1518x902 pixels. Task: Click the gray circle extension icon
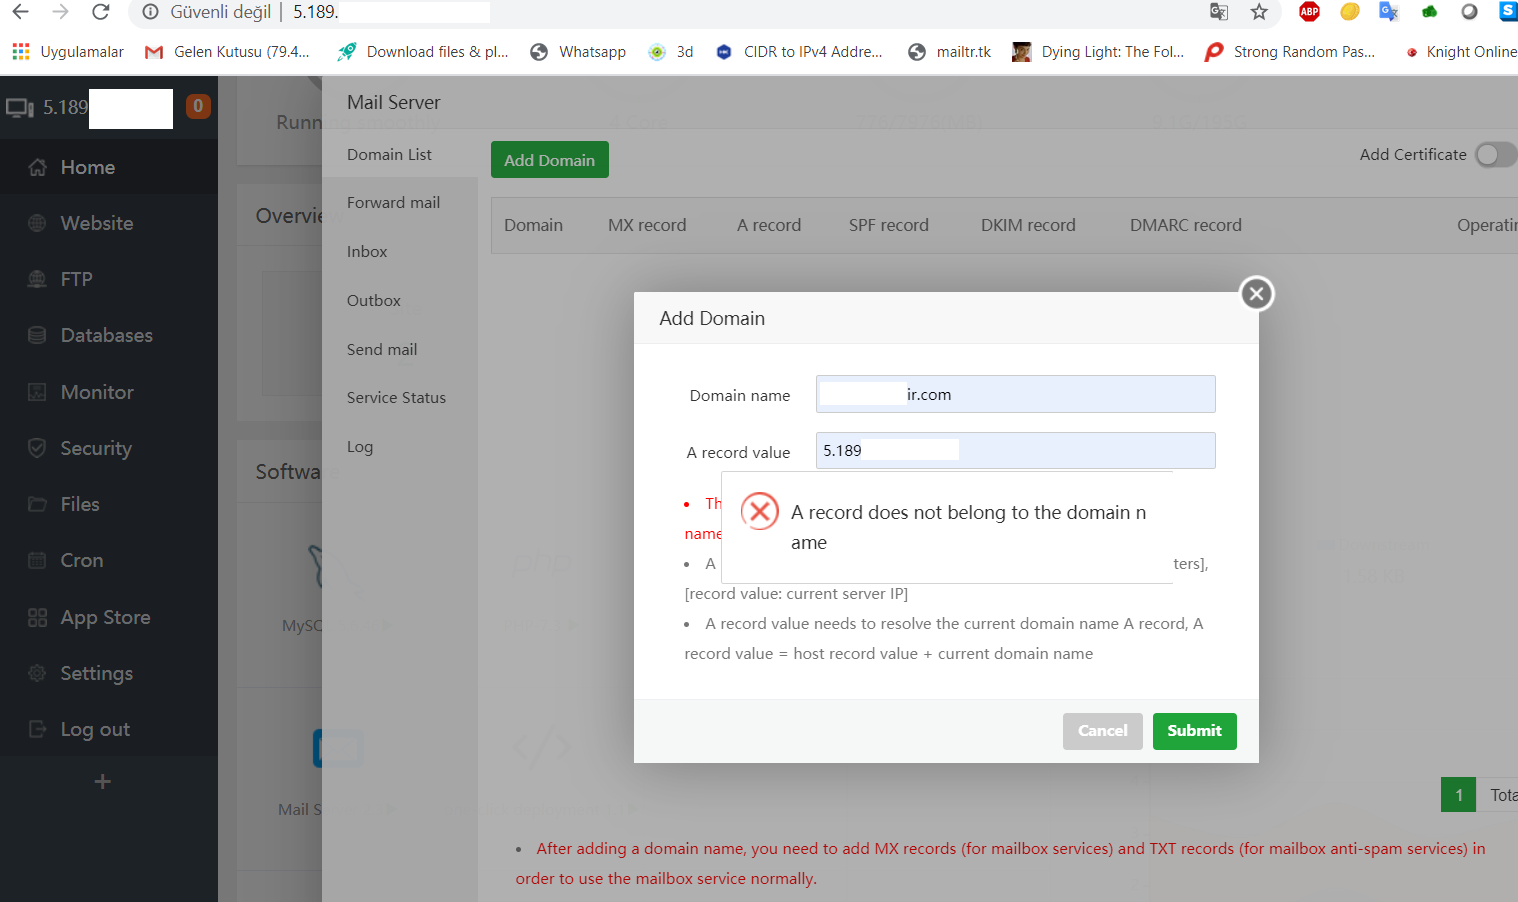click(1469, 12)
